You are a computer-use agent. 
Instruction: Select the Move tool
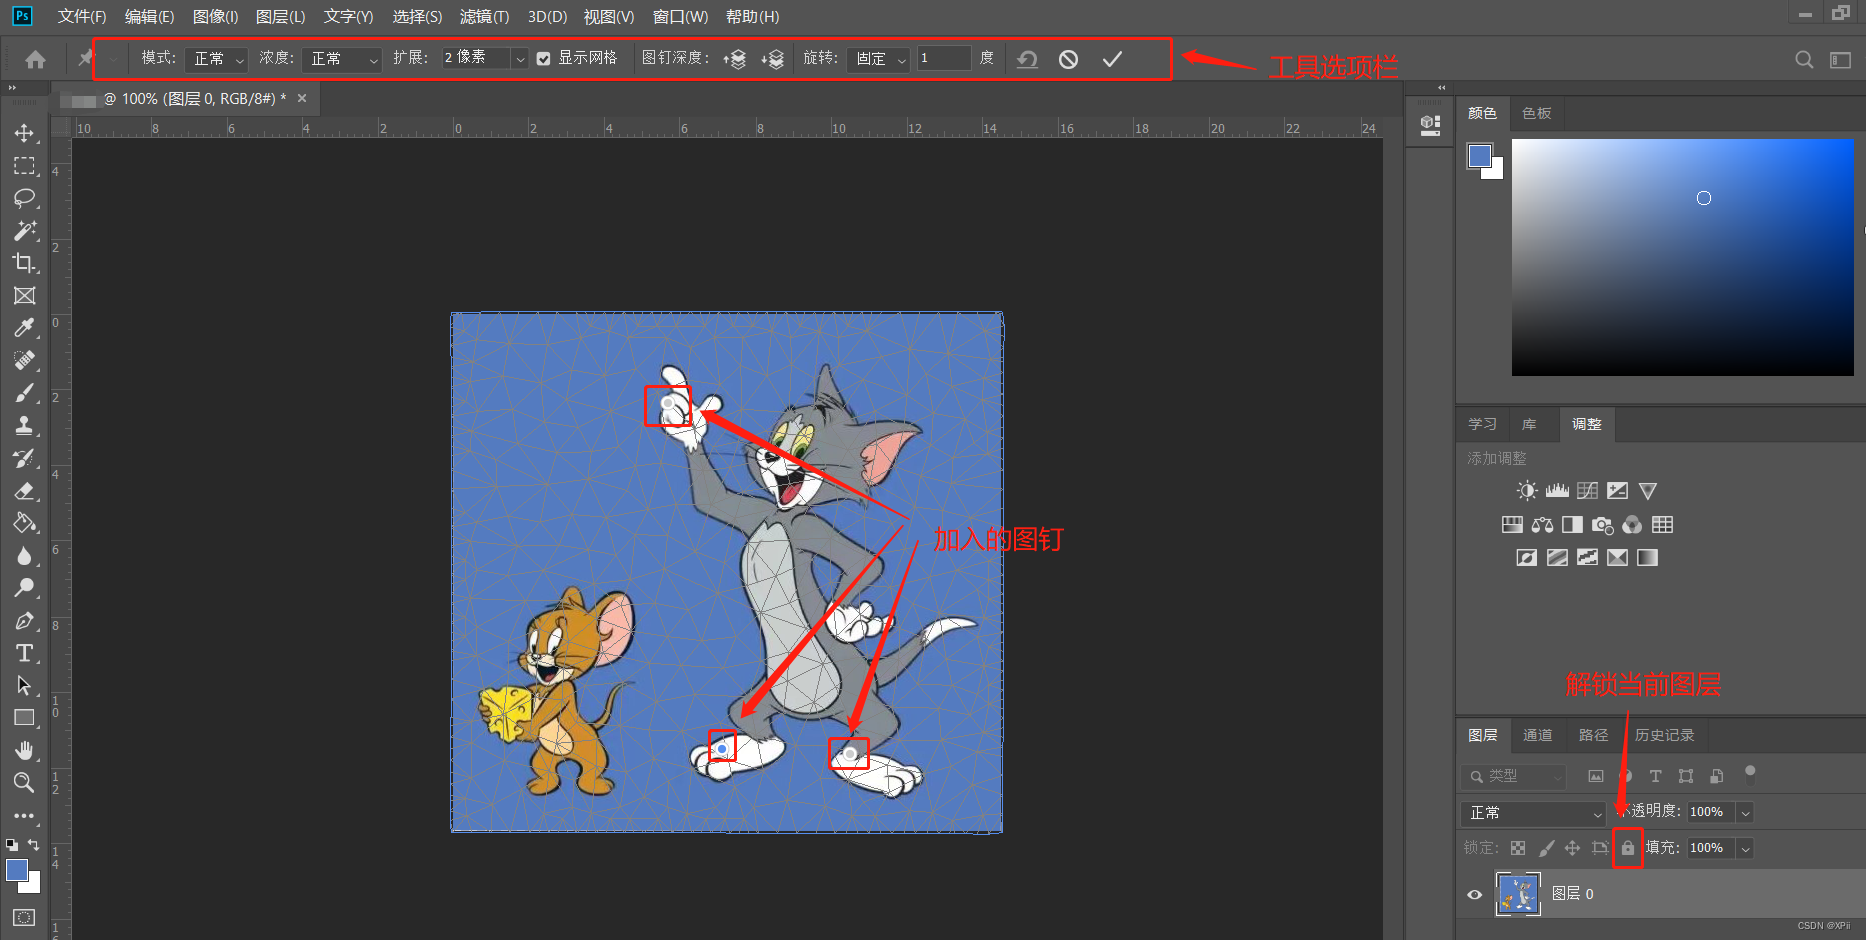pyautogui.click(x=24, y=133)
